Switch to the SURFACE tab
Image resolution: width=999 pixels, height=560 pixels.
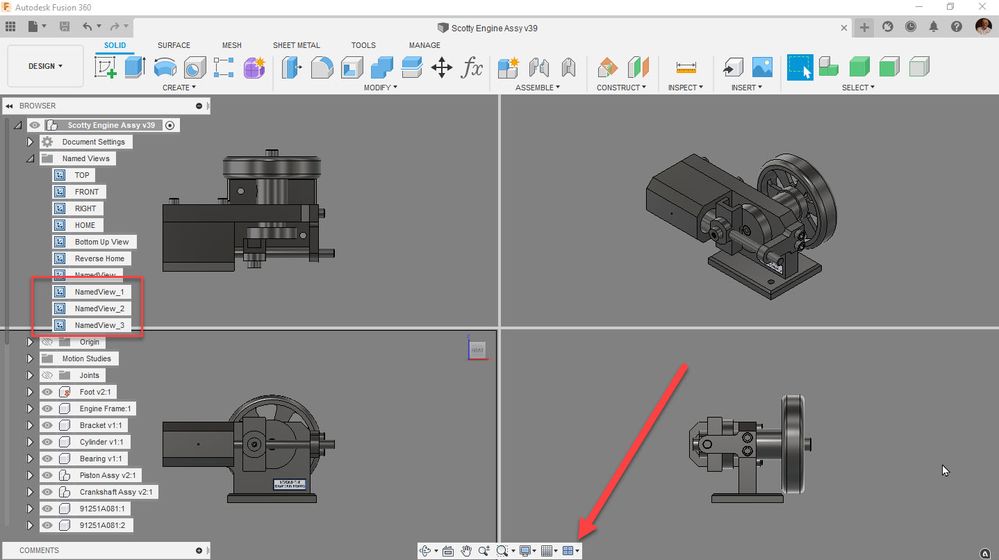tap(173, 45)
